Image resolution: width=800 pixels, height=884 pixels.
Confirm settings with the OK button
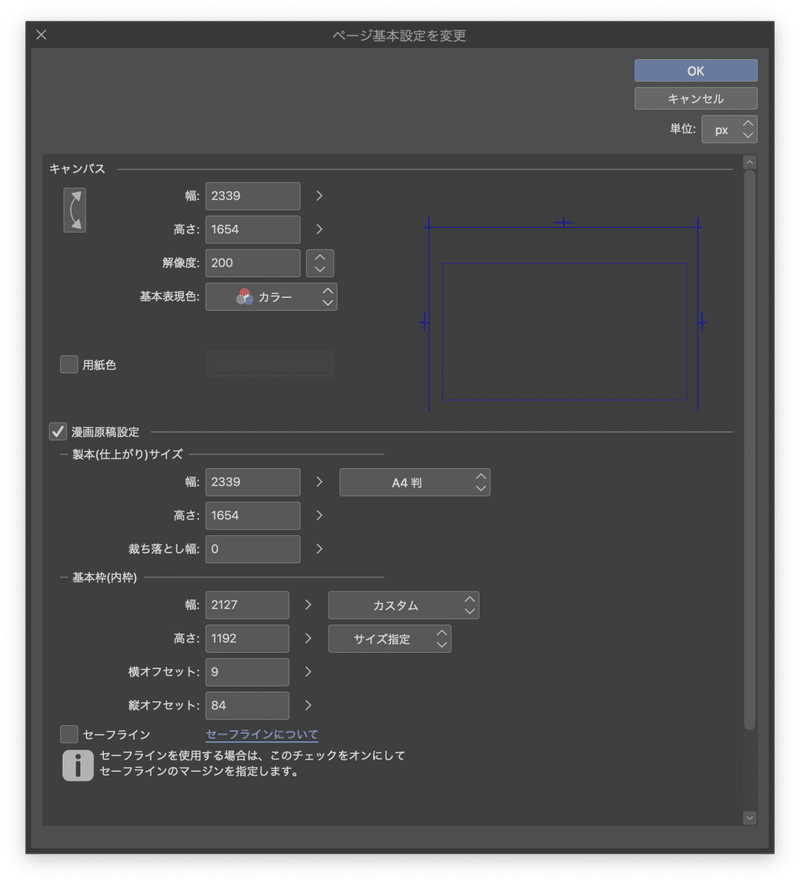pyautogui.click(x=694, y=70)
